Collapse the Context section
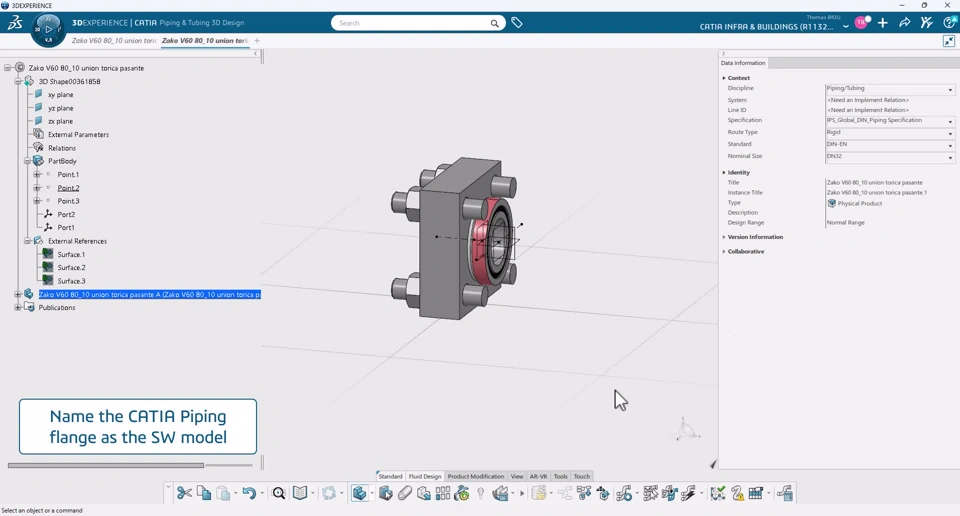Viewport: 960px width, 516px height. (x=724, y=78)
